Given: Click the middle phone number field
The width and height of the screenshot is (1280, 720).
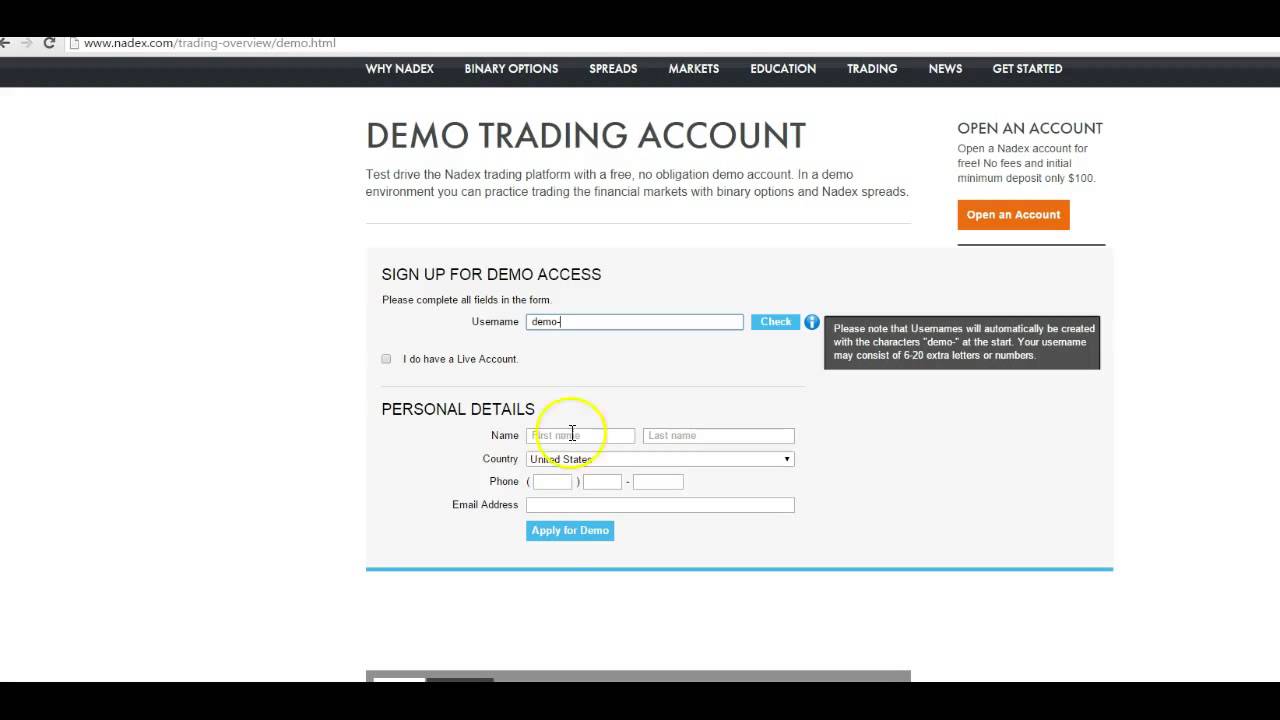Looking at the screenshot, I should (x=602, y=482).
